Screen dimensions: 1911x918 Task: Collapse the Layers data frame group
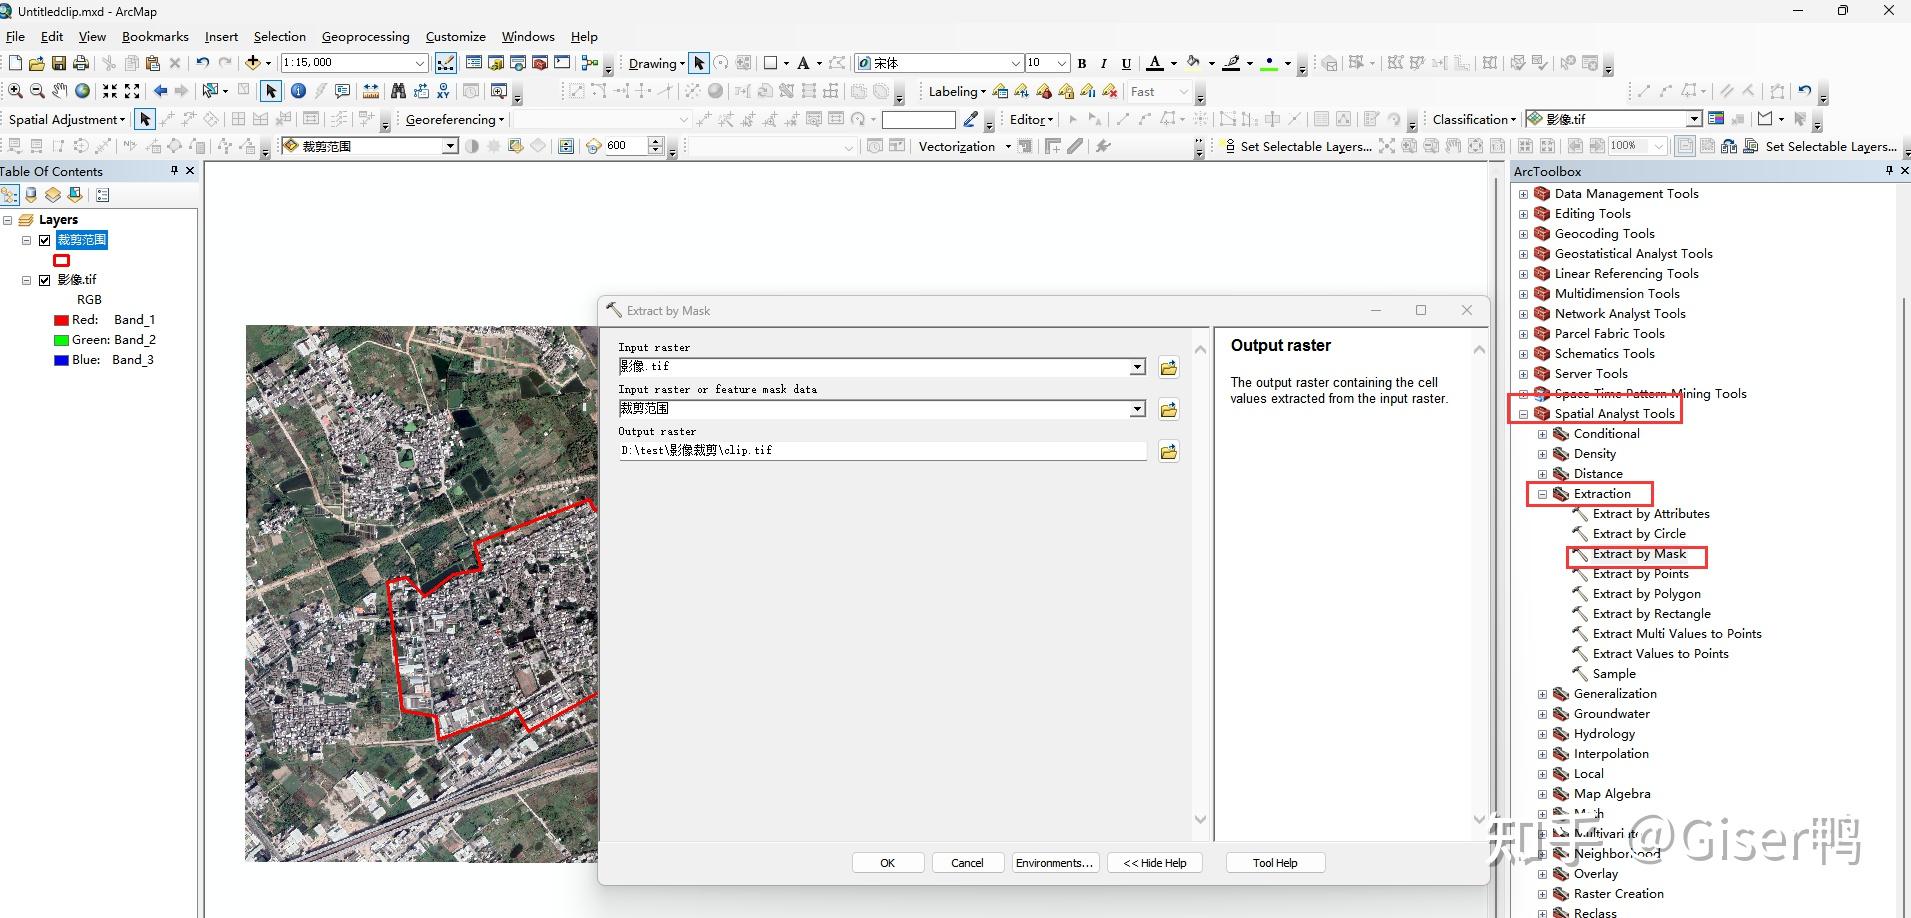pyautogui.click(x=8, y=220)
